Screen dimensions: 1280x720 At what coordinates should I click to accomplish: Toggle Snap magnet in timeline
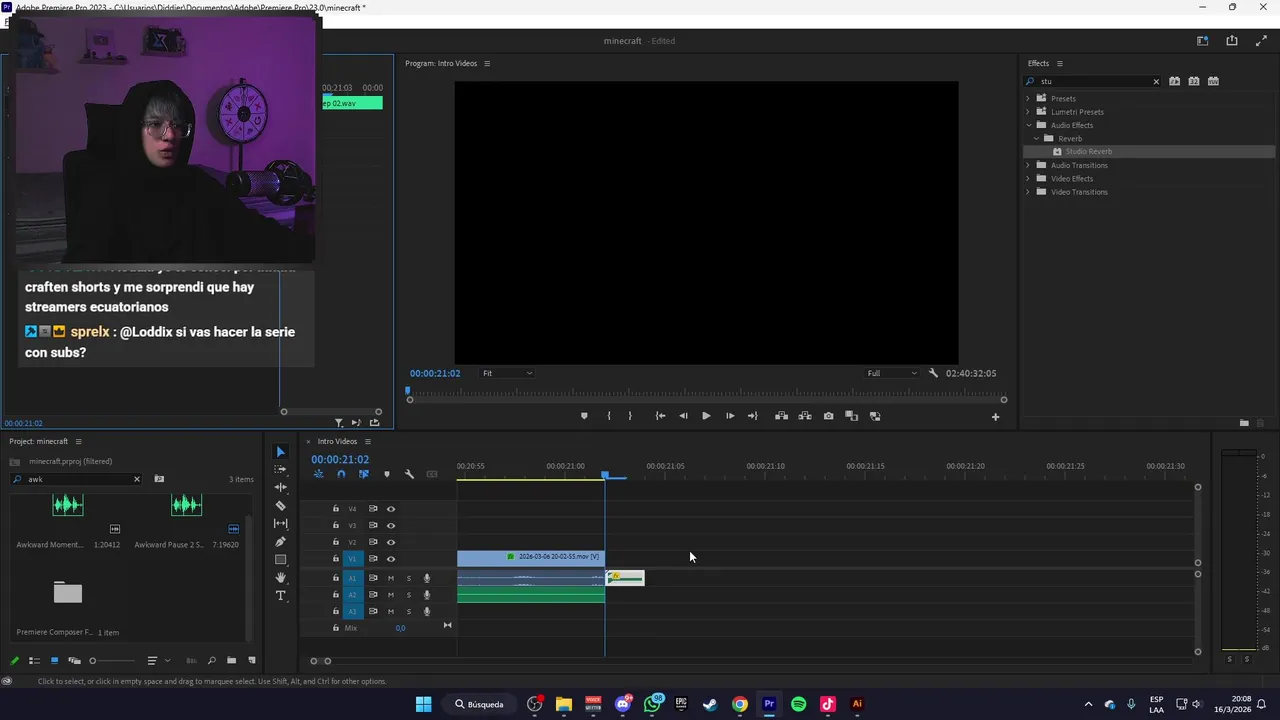coord(341,474)
